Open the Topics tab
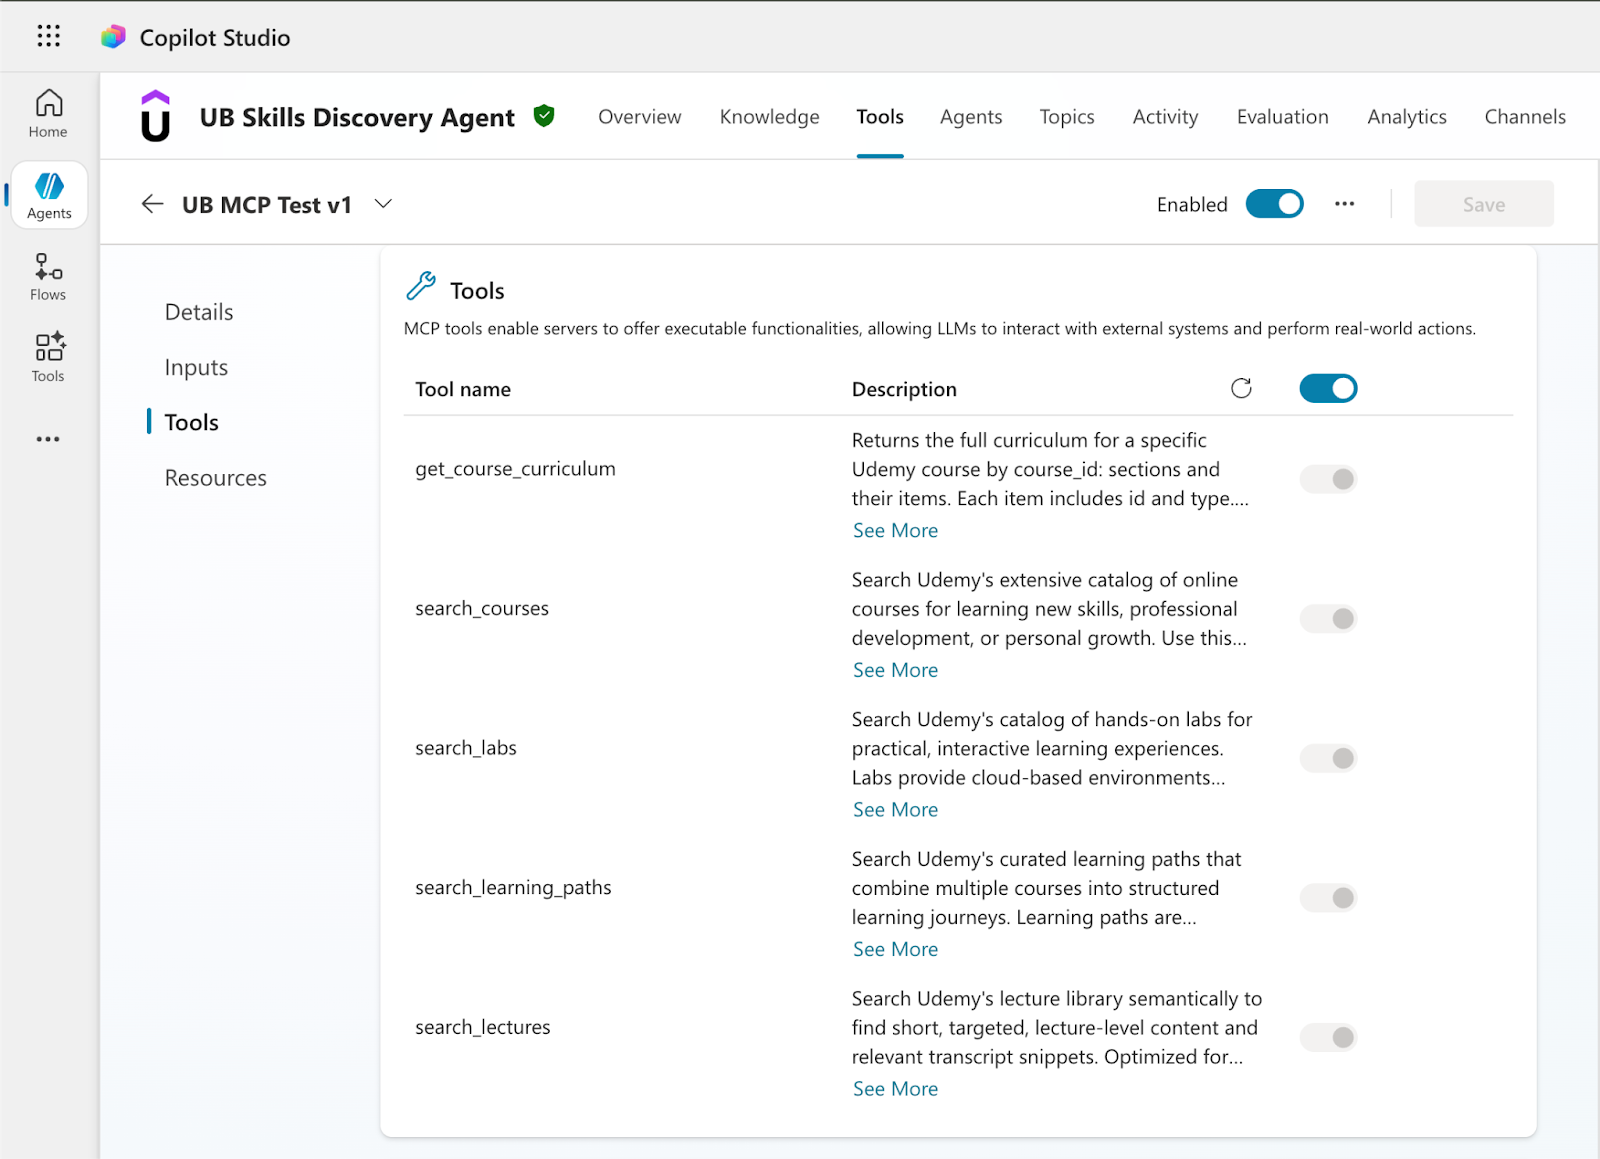The image size is (1600, 1159). 1067,117
